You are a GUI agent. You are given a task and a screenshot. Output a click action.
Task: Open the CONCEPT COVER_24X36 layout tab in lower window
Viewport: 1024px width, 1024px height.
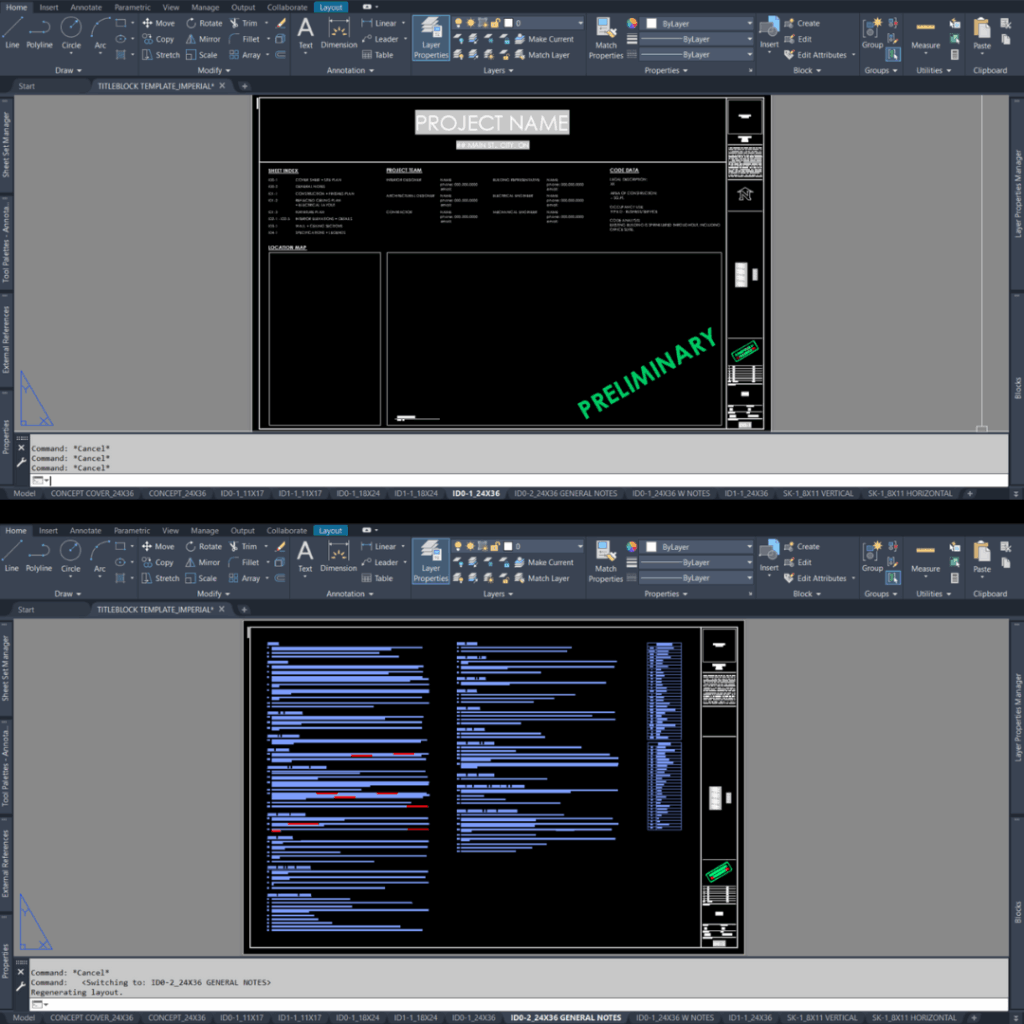pyautogui.click(x=91, y=1017)
